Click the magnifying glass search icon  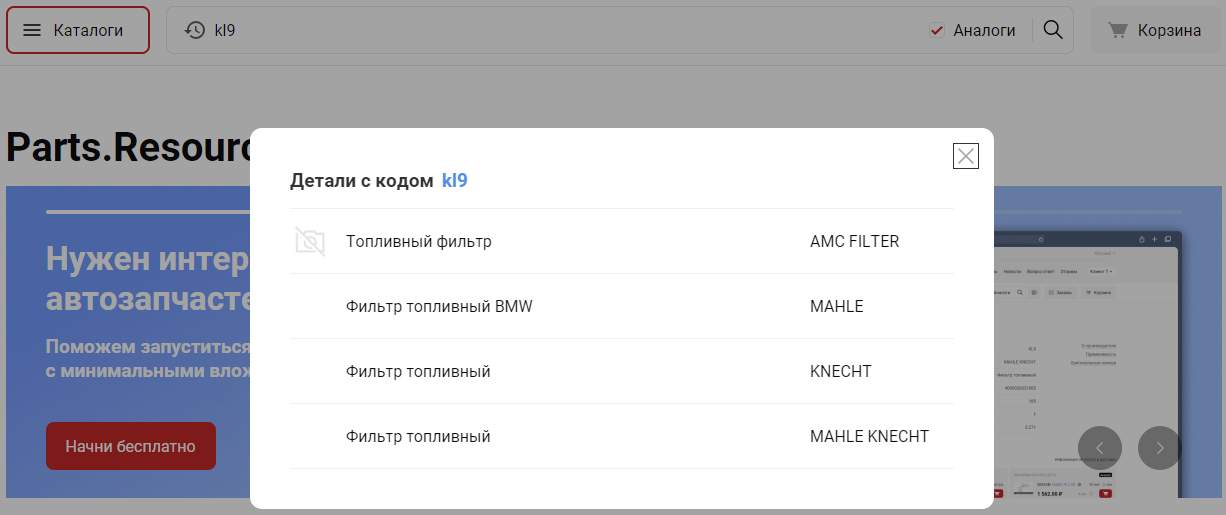[1052, 30]
